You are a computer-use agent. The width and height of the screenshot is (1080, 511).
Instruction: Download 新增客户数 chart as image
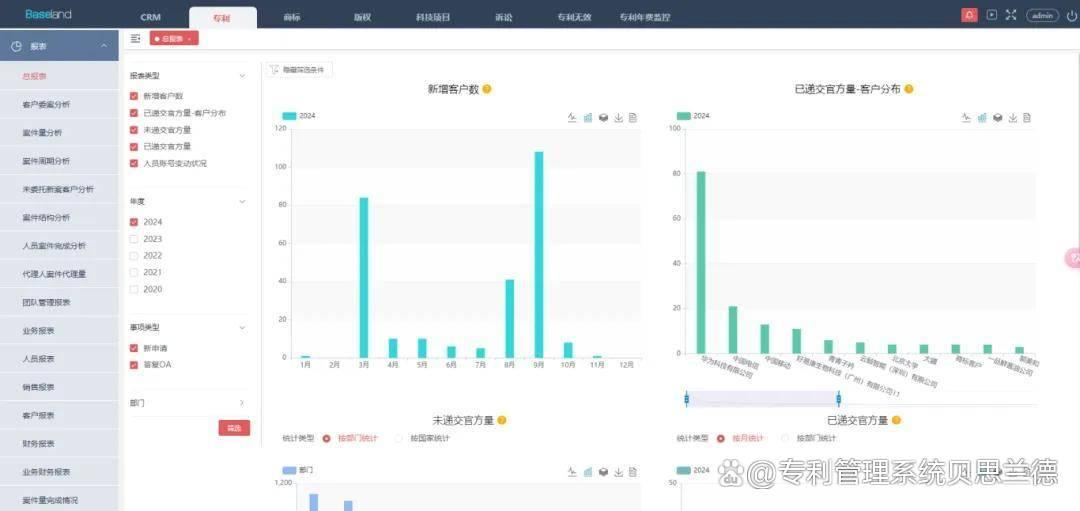click(x=619, y=118)
